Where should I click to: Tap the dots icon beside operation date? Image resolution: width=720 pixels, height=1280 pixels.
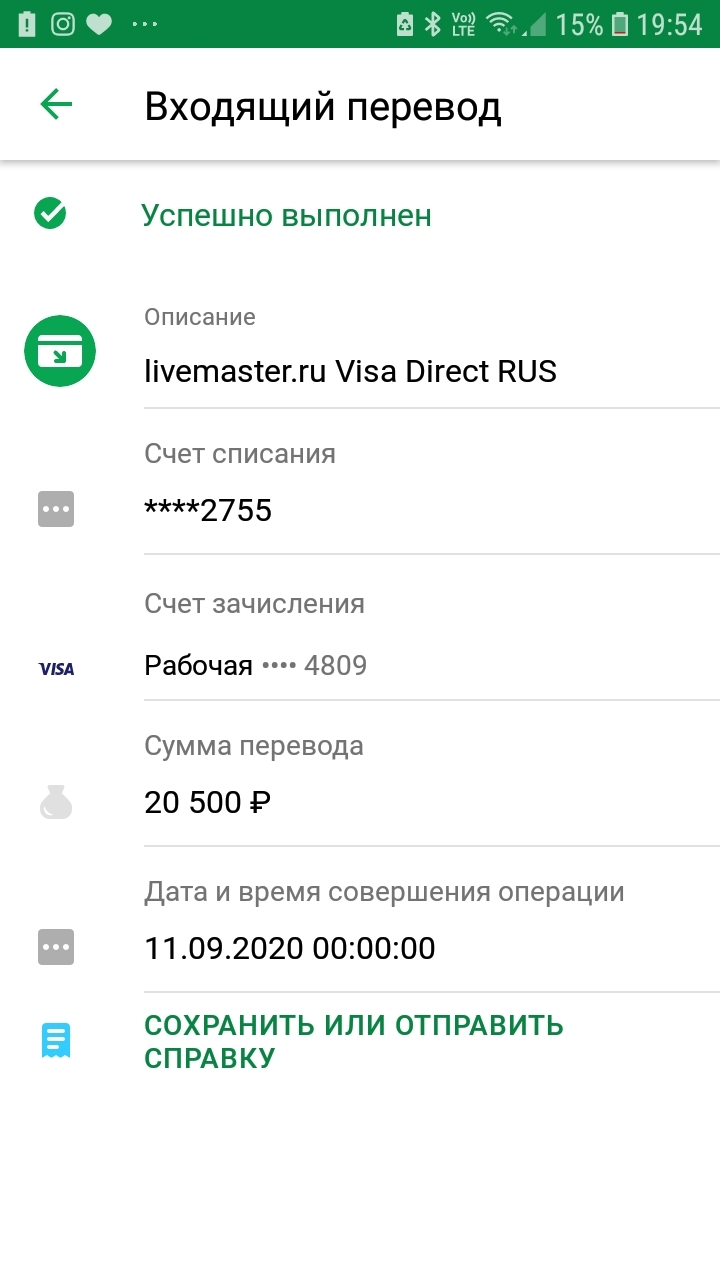(56, 946)
